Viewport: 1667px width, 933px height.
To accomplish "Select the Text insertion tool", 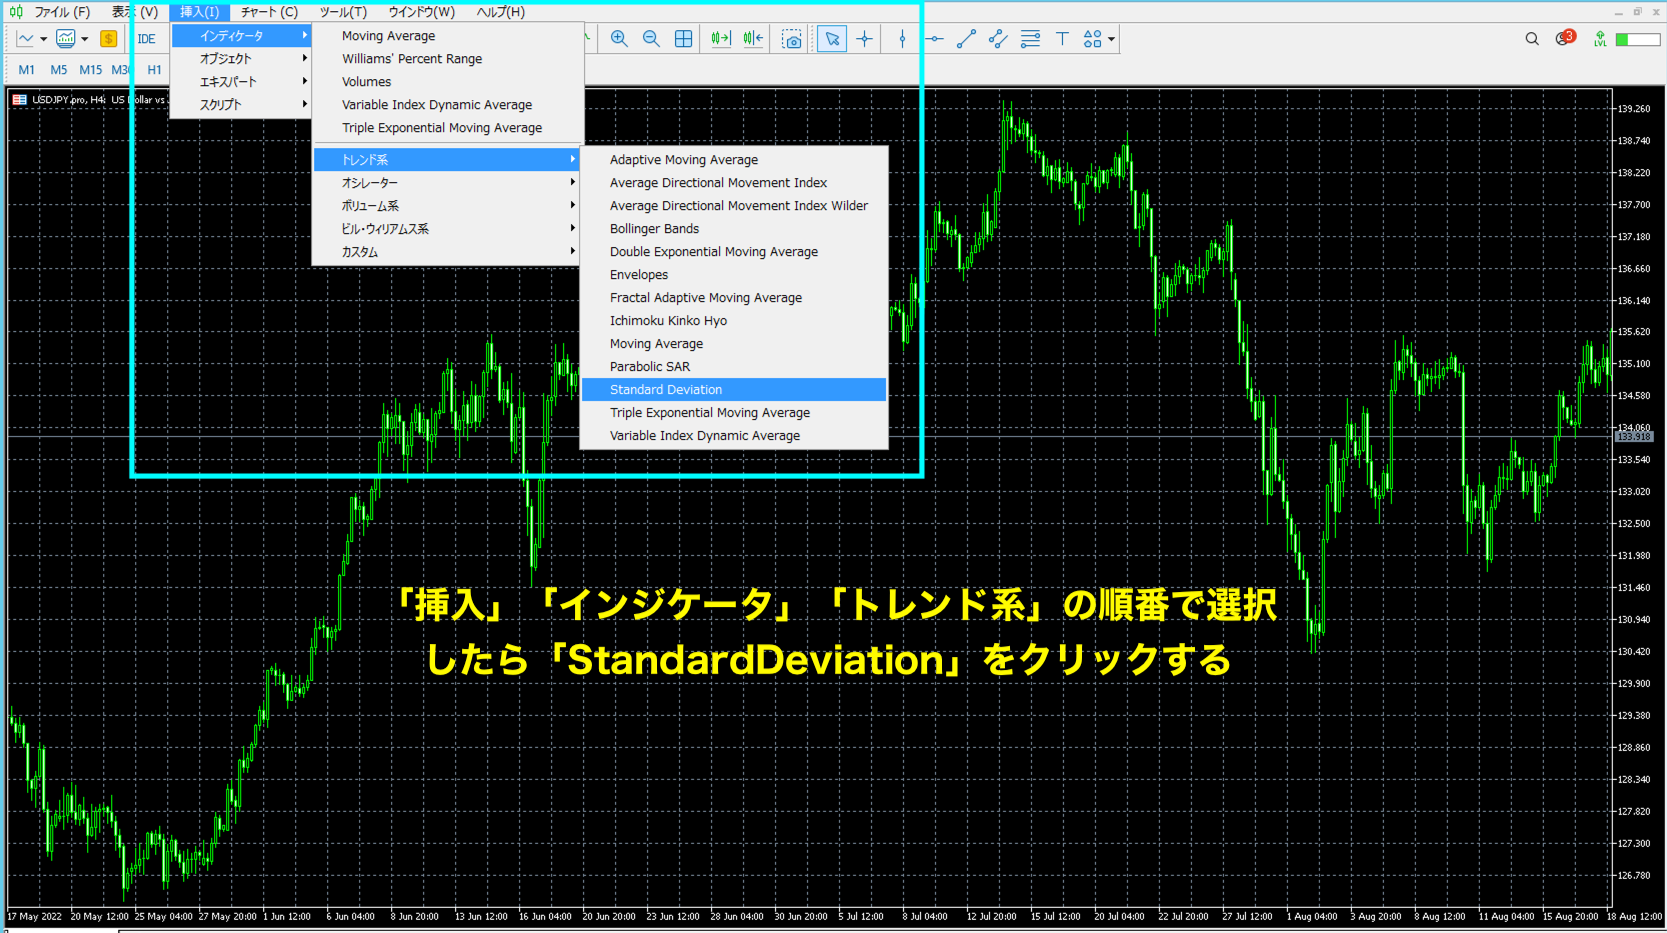I will click(1062, 38).
